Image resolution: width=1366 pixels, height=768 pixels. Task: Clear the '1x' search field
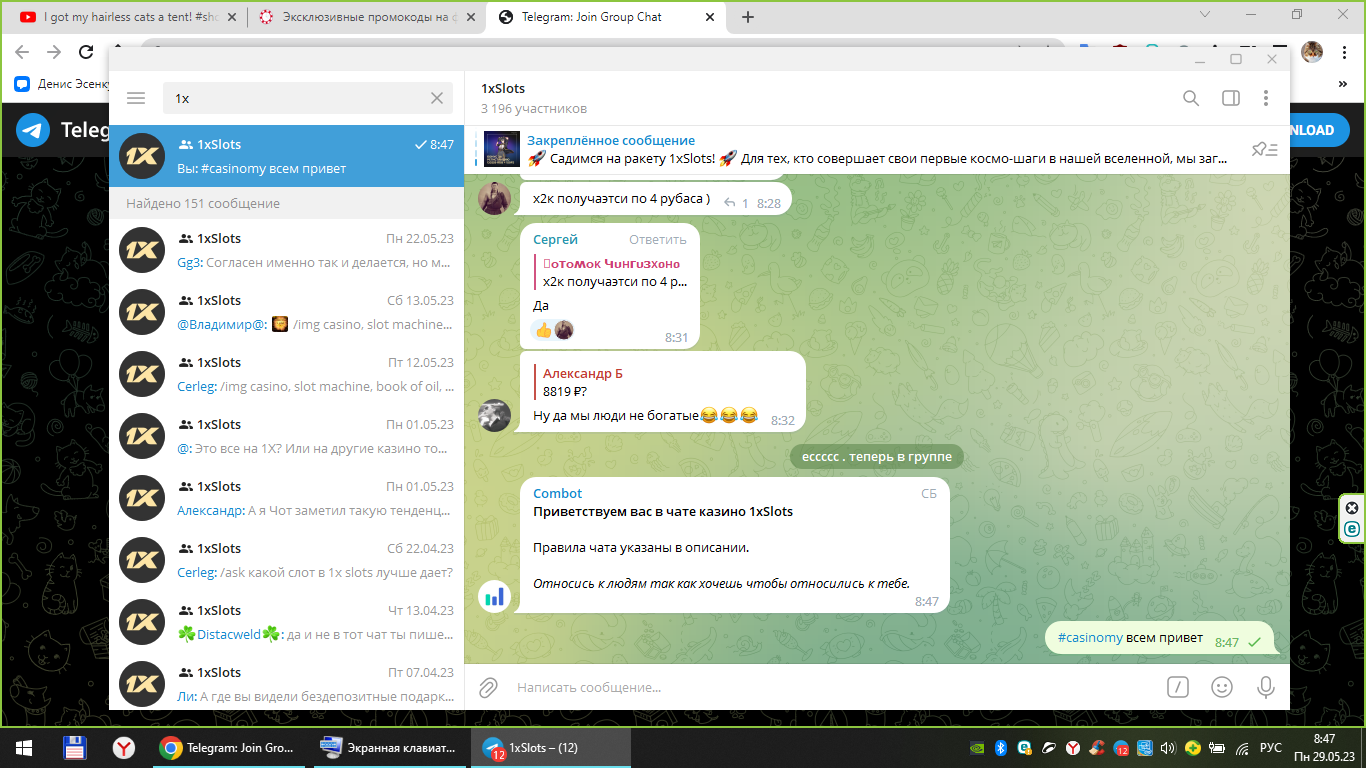pyautogui.click(x=437, y=98)
